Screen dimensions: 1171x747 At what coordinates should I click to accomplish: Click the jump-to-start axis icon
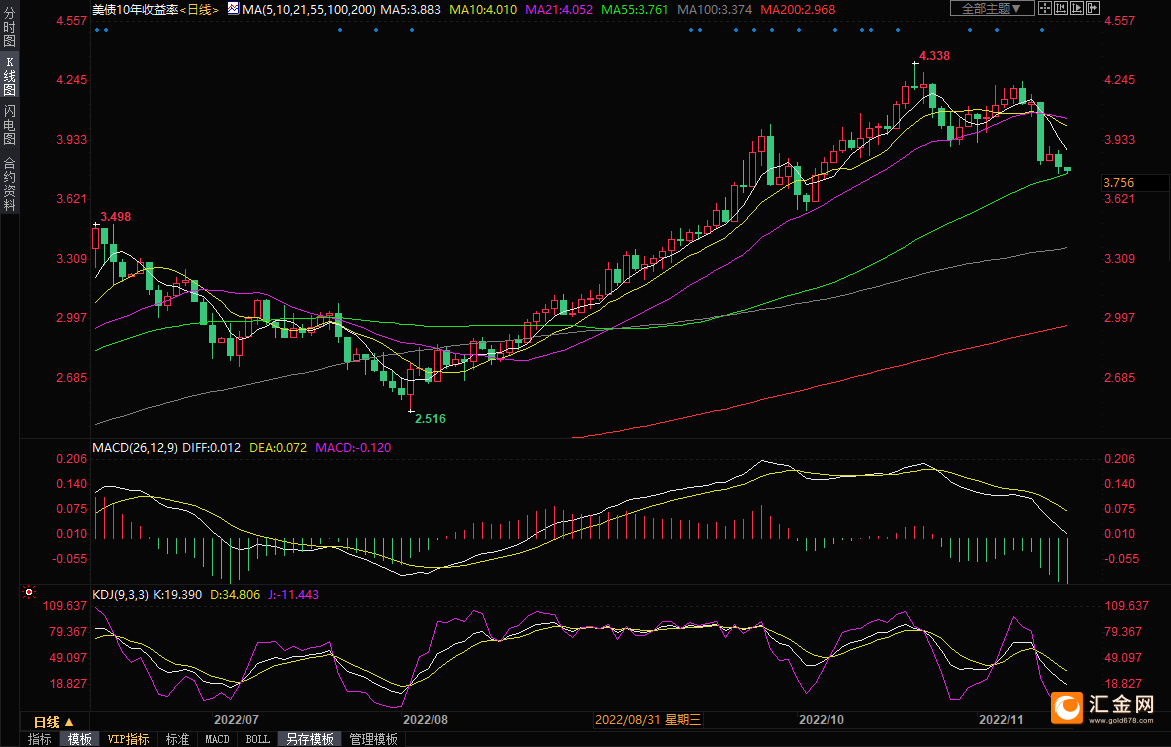(x=1060, y=8)
